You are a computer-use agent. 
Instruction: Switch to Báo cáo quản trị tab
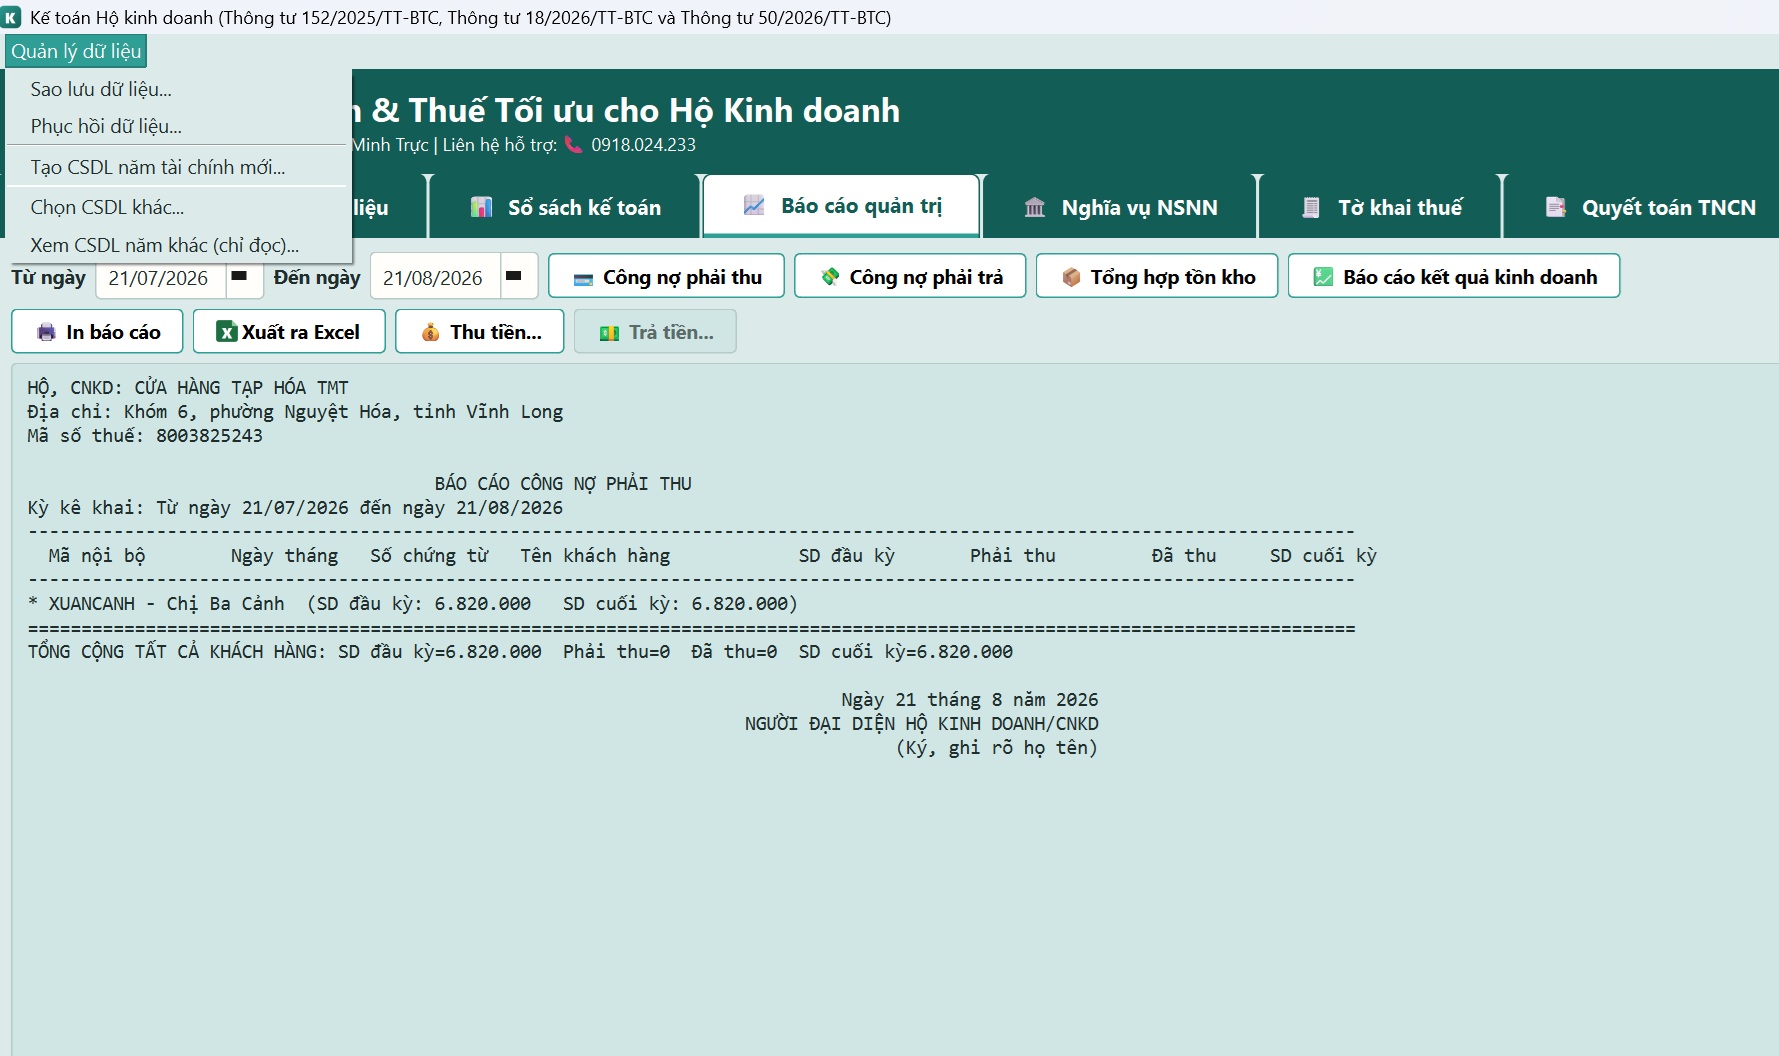842,206
